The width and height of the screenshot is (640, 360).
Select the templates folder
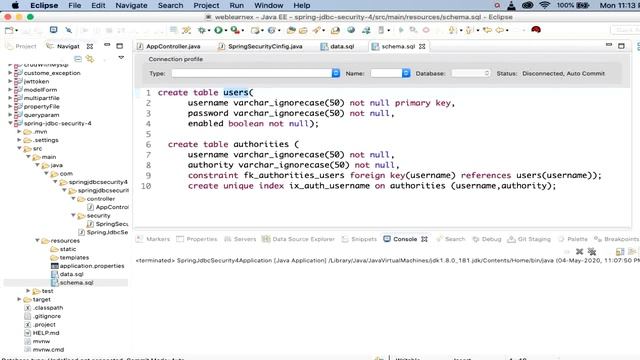coord(74,257)
